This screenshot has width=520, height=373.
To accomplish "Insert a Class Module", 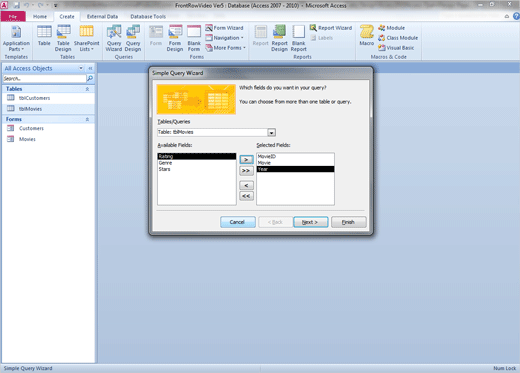I will (398, 38).
